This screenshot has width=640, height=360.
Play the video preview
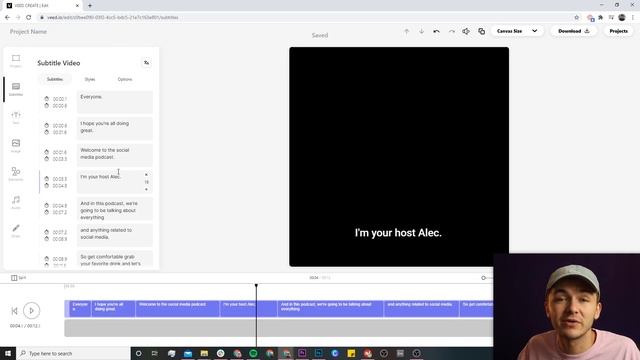pyautogui.click(x=31, y=311)
